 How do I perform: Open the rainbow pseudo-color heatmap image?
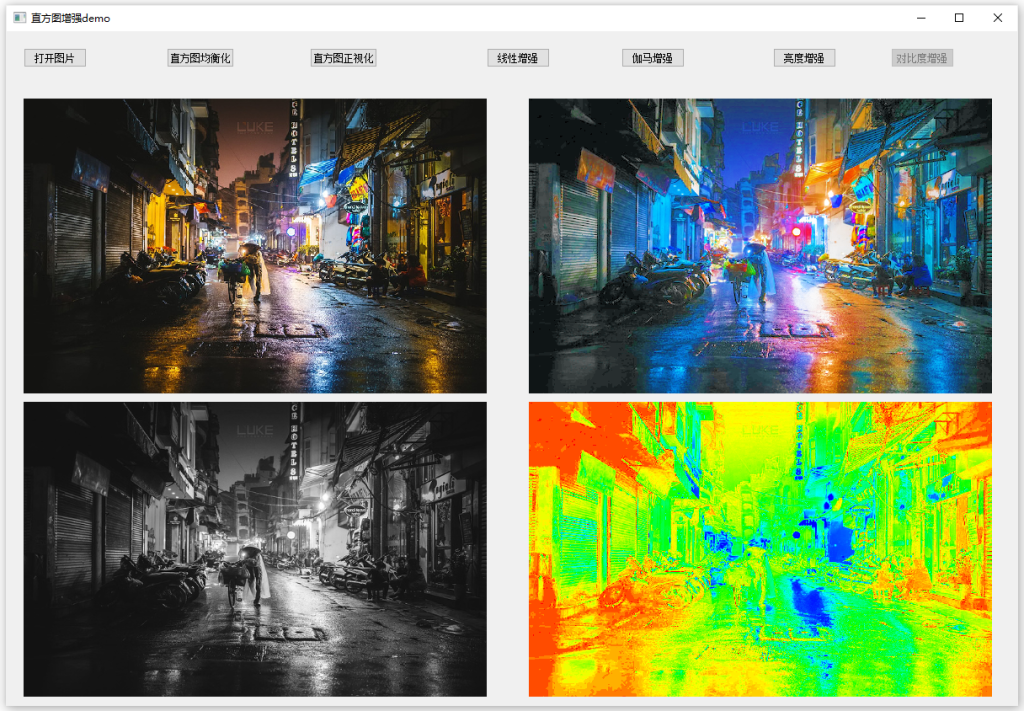pyautogui.click(x=760, y=549)
